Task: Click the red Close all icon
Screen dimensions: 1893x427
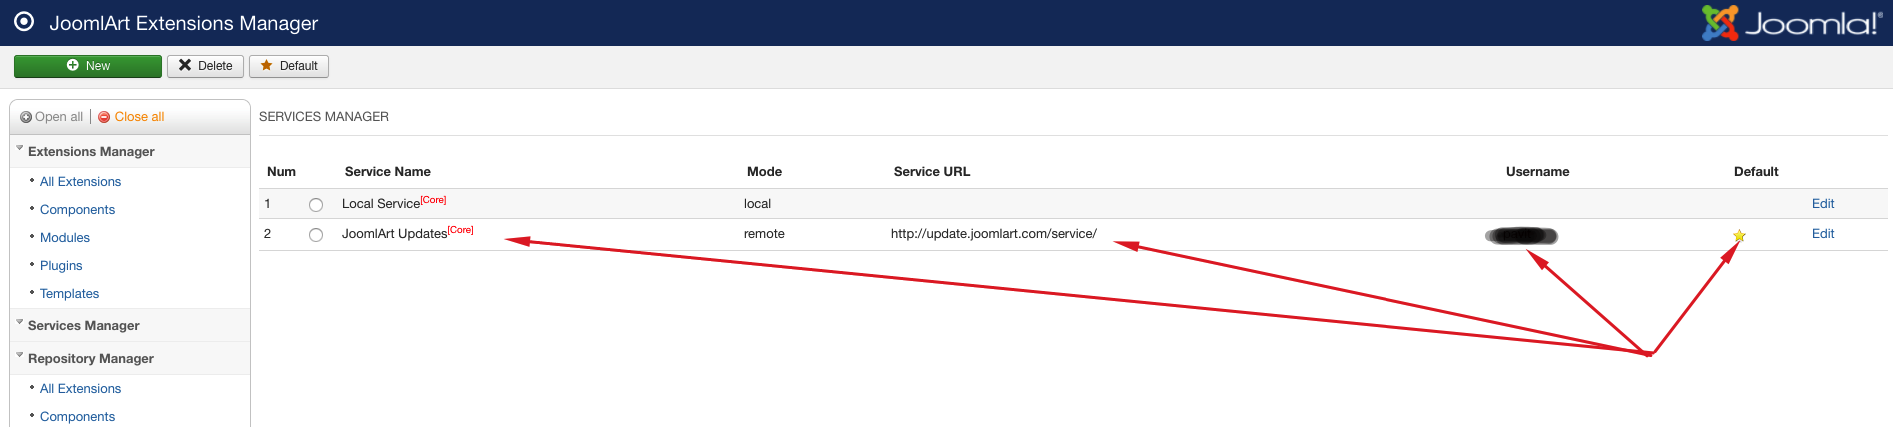Action: (x=104, y=117)
